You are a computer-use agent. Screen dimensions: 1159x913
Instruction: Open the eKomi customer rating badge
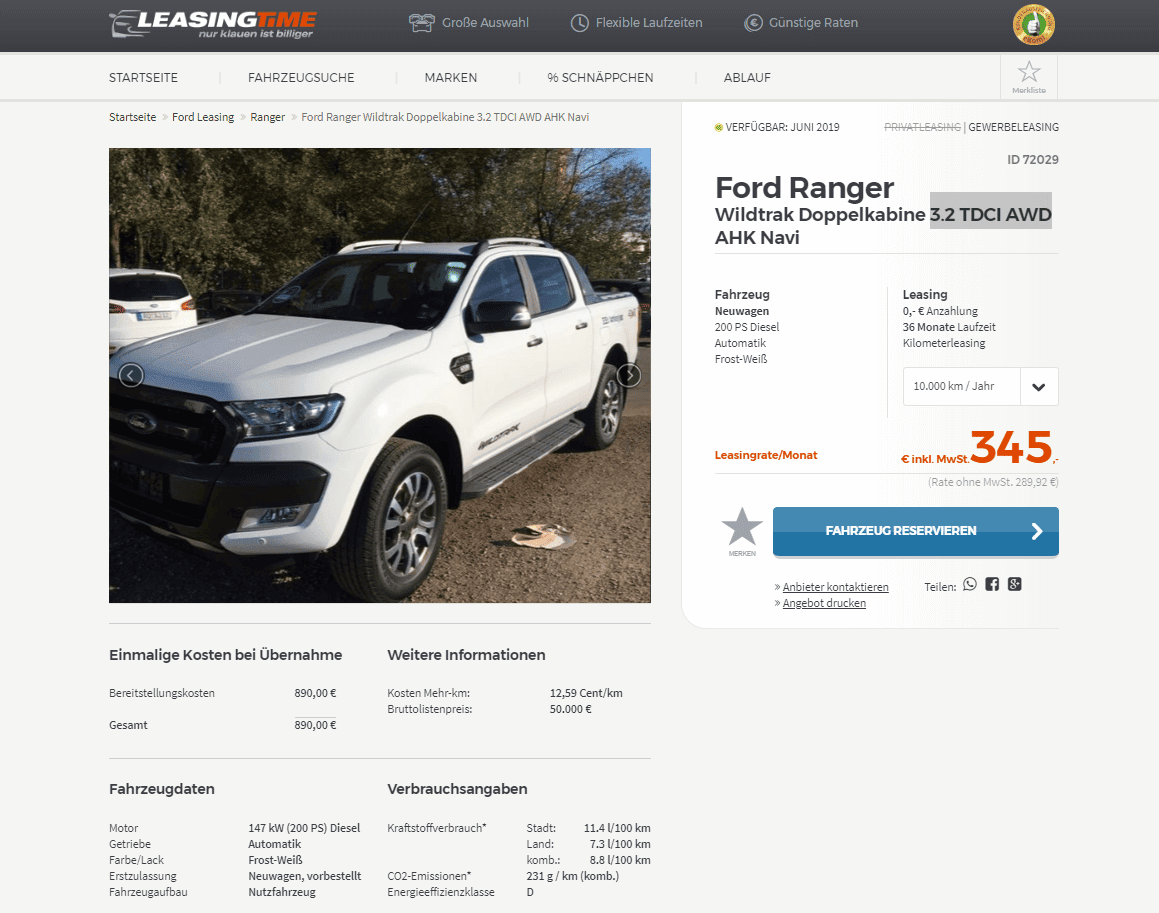pos(1033,24)
